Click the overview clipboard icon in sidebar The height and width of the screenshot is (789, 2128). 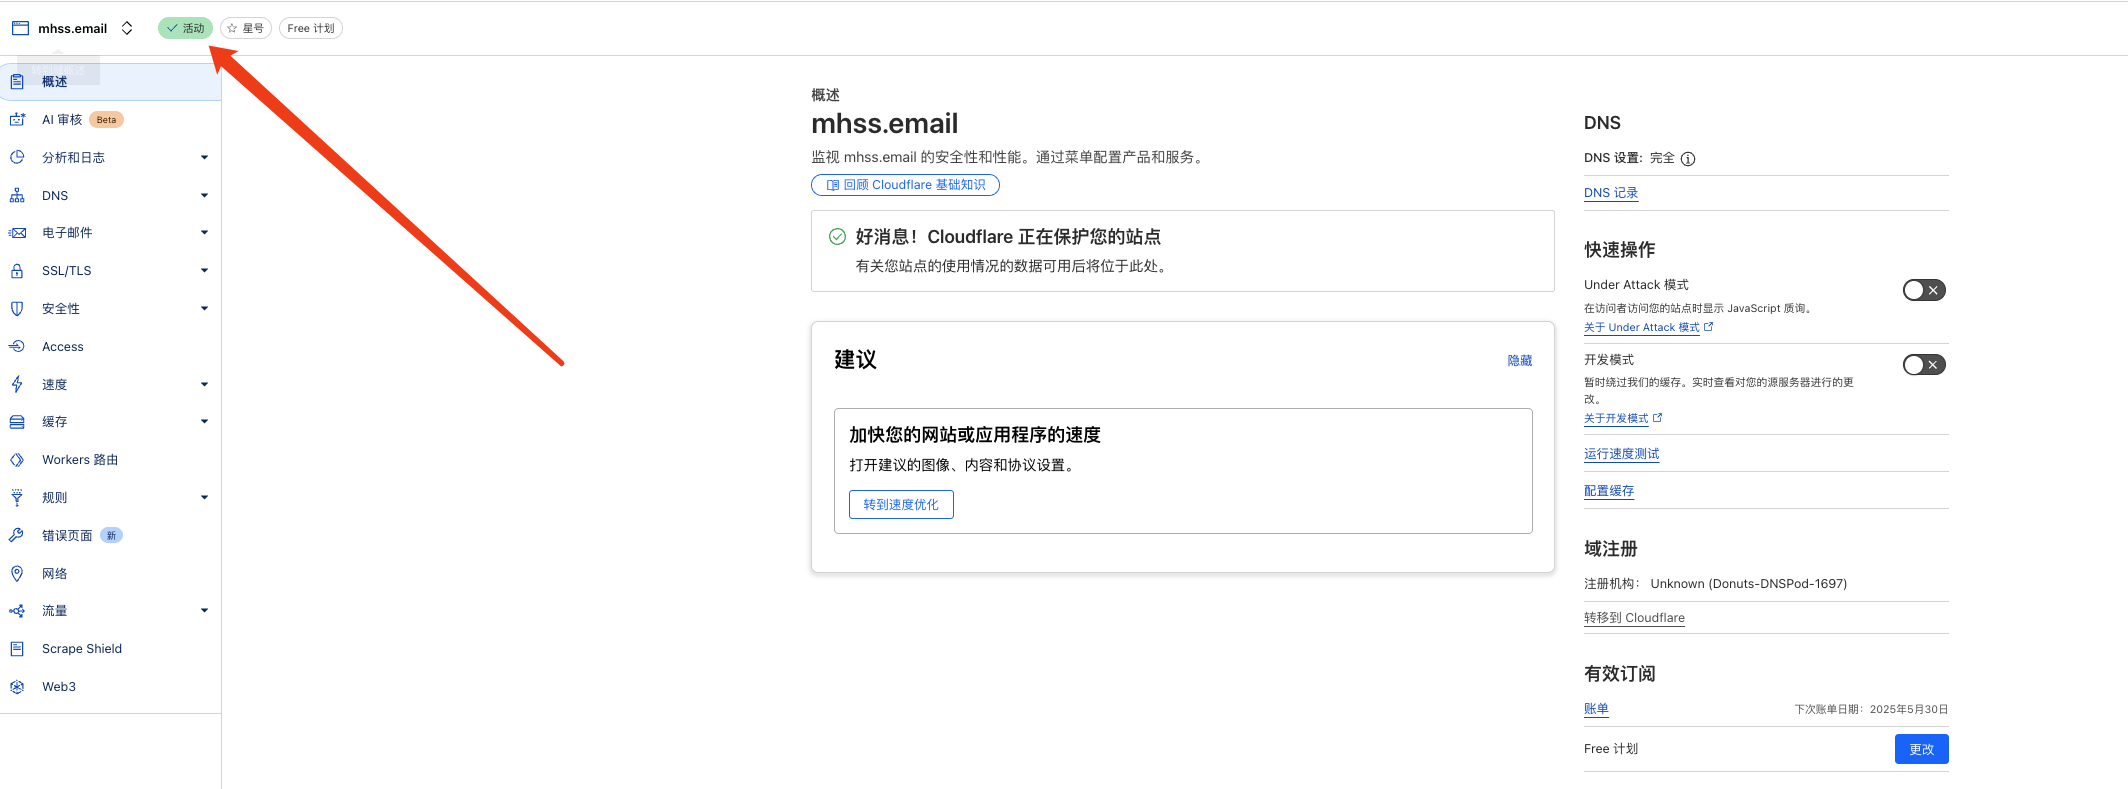17,82
